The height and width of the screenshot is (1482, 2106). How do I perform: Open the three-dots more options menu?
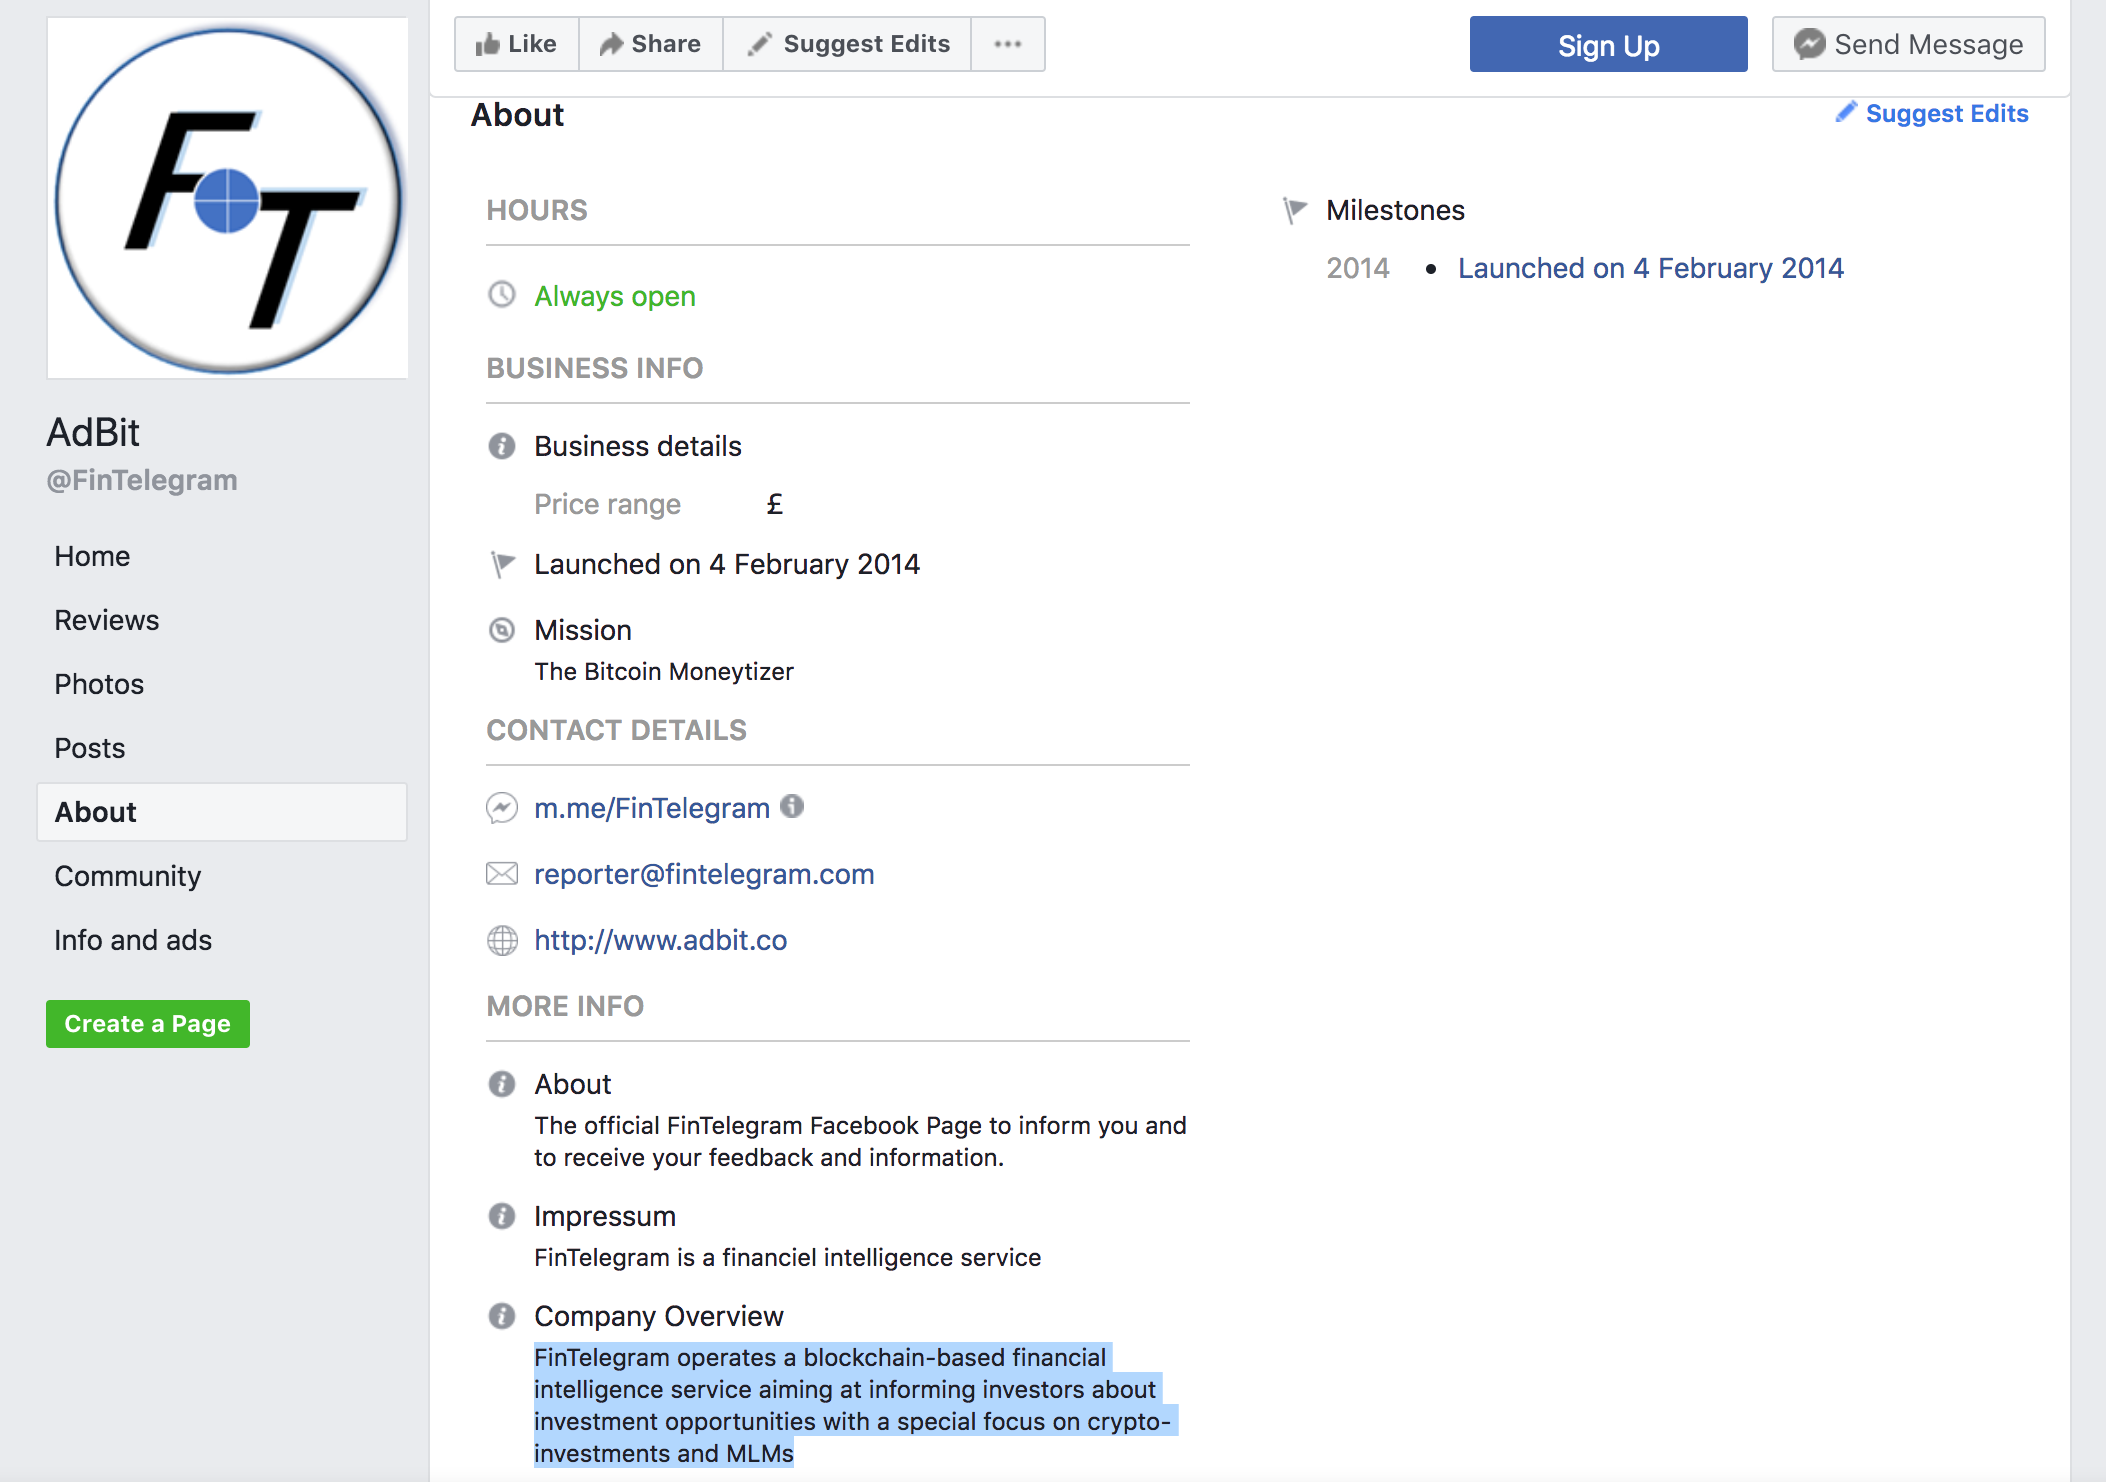tap(1008, 44)
